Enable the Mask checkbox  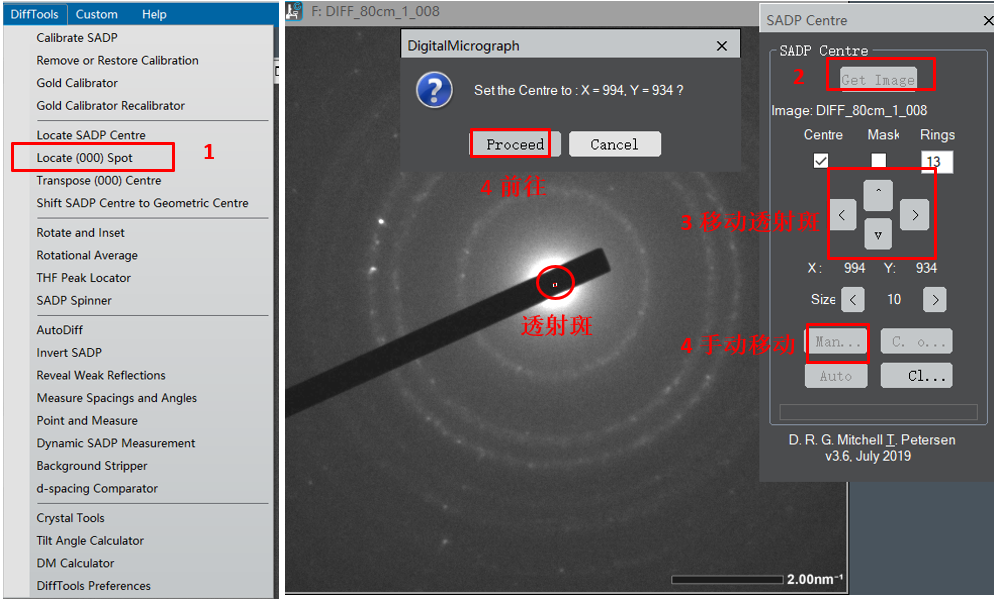point(878,161)
